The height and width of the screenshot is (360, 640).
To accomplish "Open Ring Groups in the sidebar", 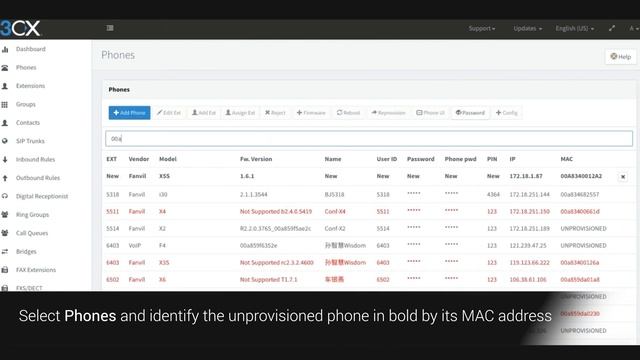I will 32,214.
